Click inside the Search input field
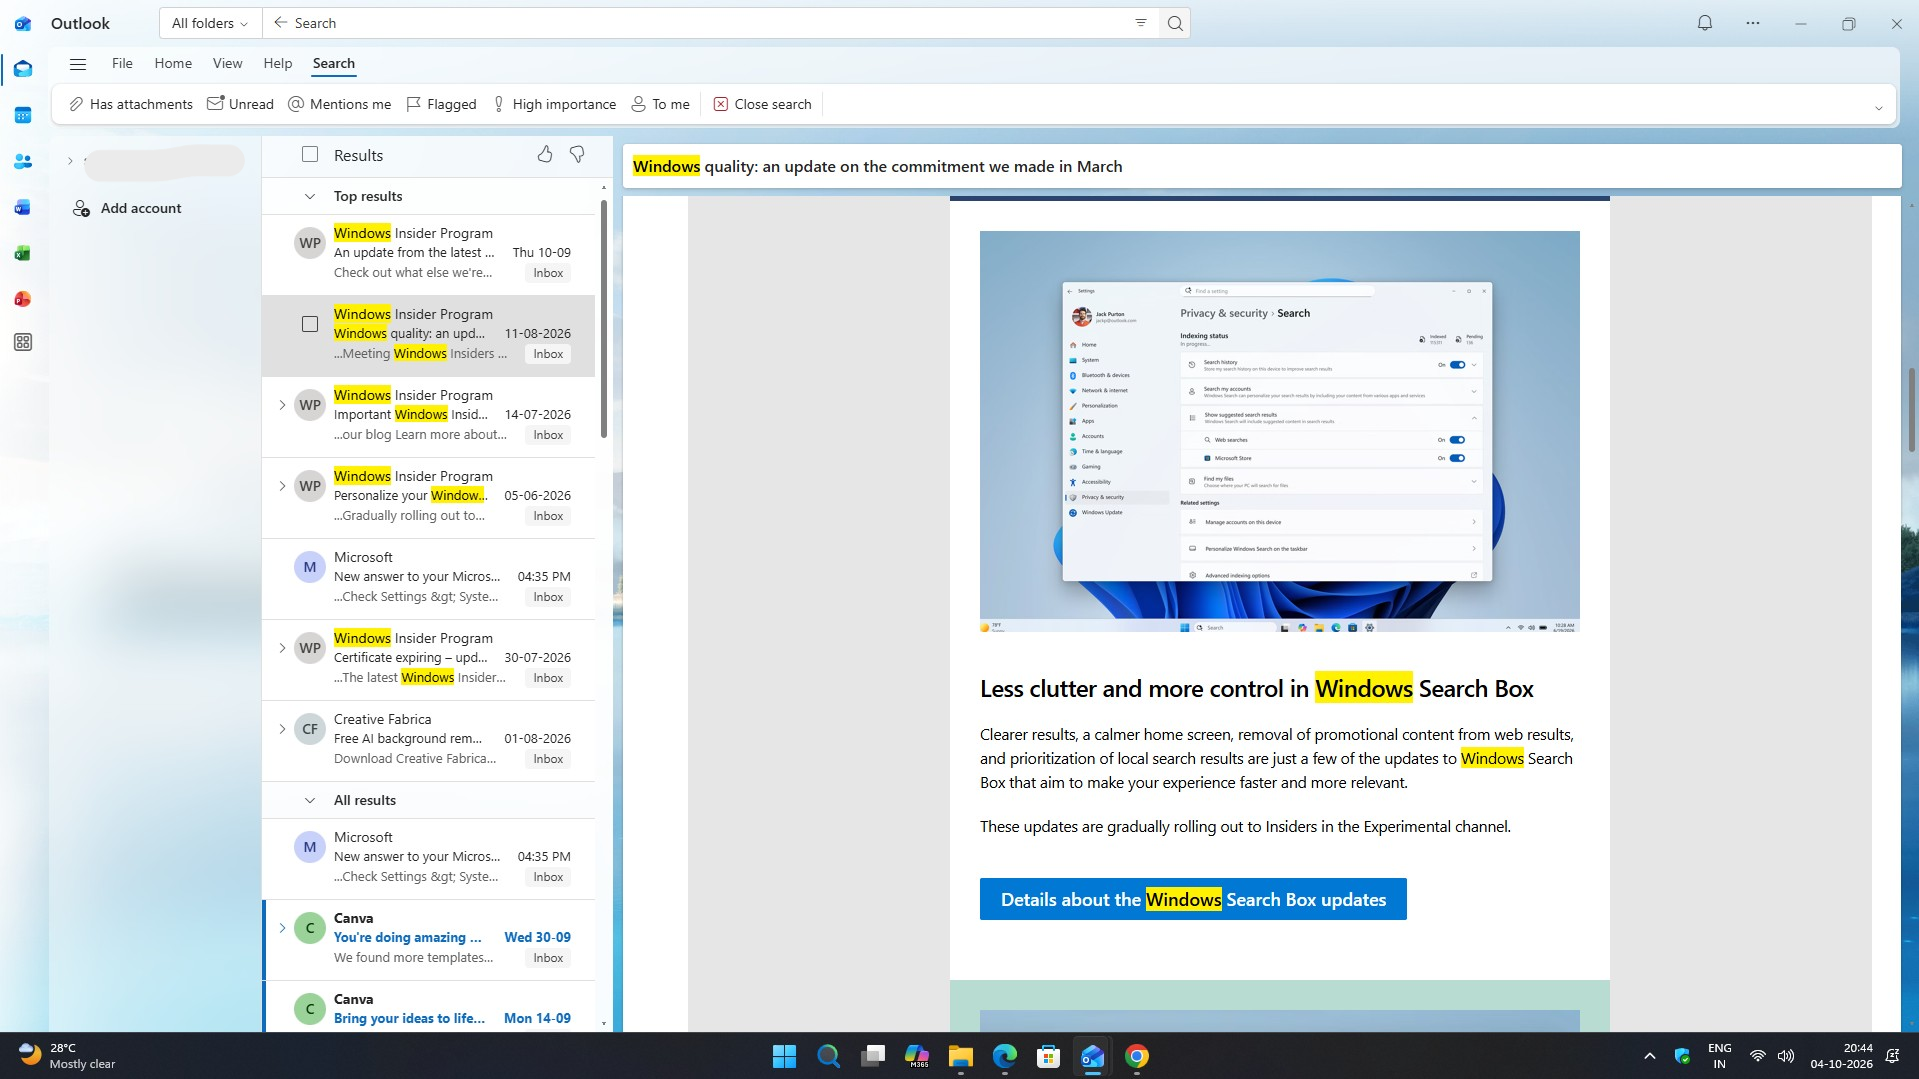This screenshot has width=1919, height=1079. pos(710,23)
